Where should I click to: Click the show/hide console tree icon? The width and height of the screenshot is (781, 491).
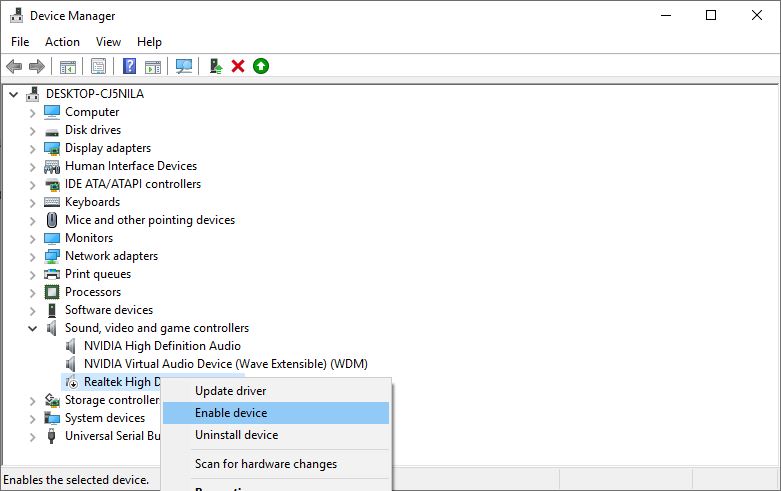click(67, 66)
